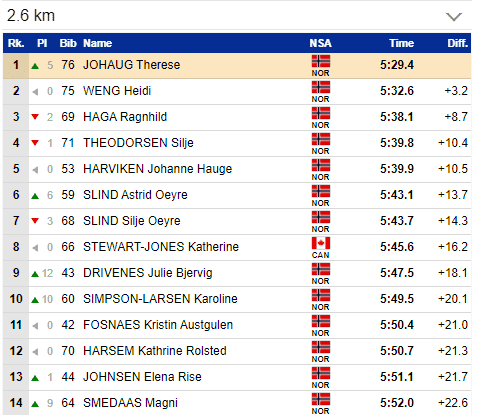Click the Diff. column header

pos(457,43)
